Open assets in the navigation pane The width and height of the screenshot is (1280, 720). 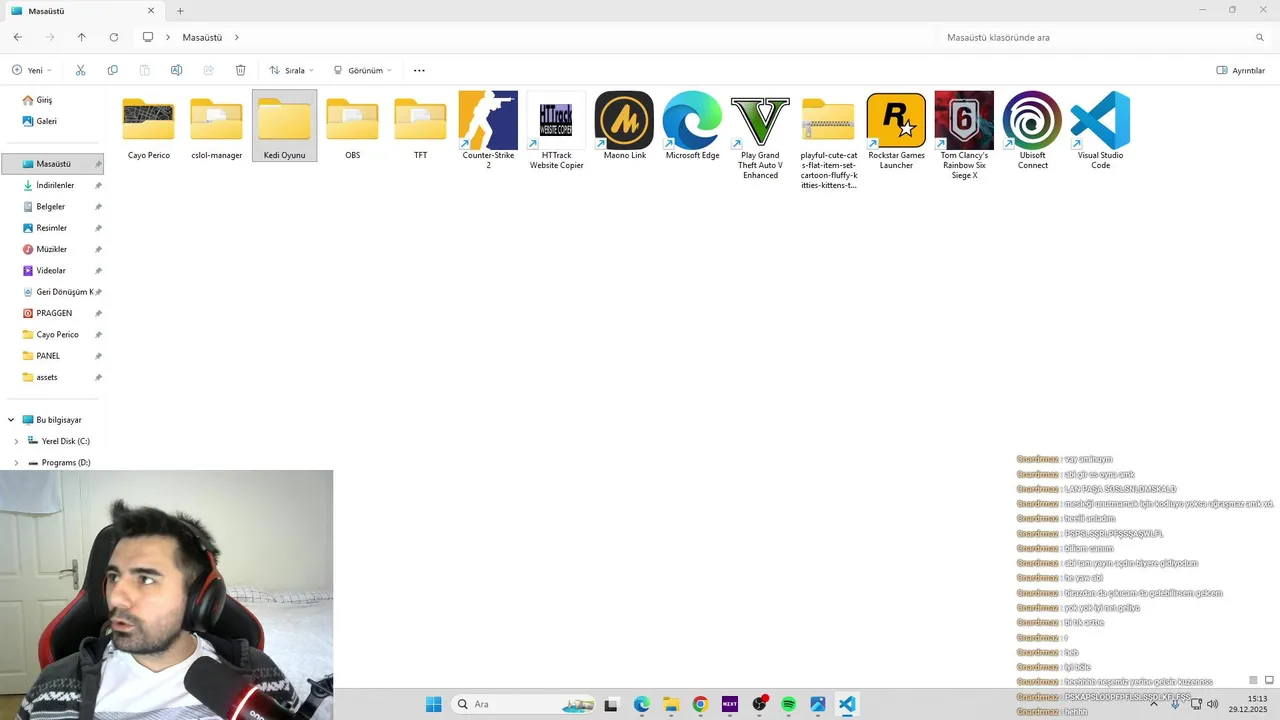46,377
